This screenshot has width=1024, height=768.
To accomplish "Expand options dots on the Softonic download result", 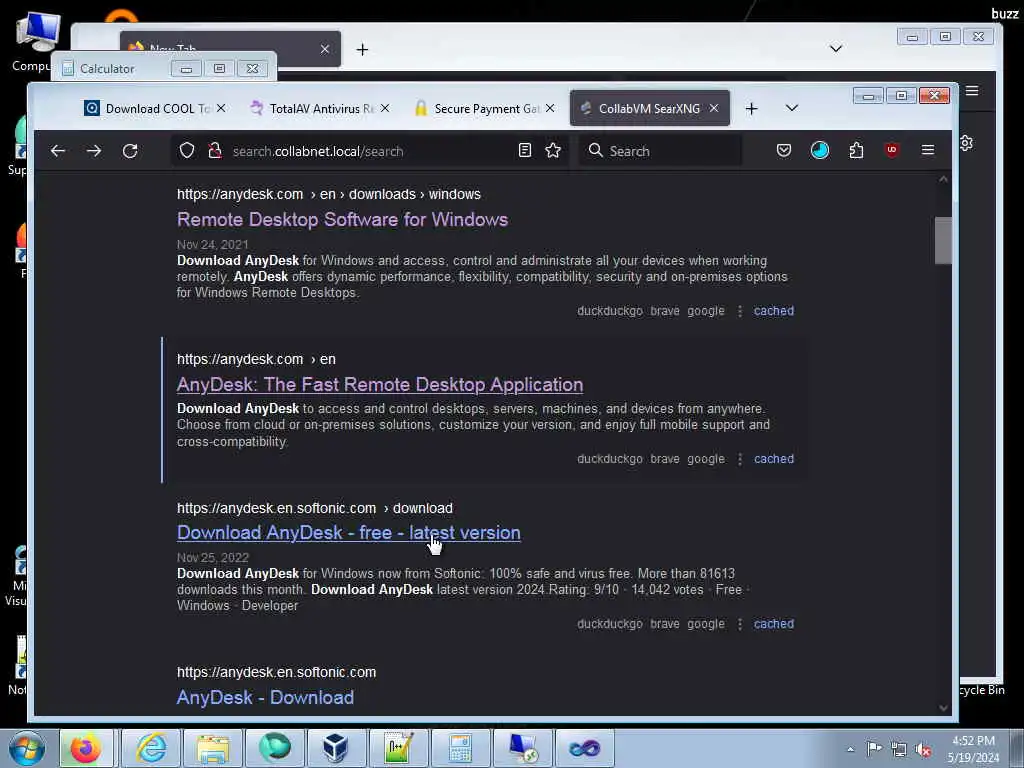I will tap(740, 624).
